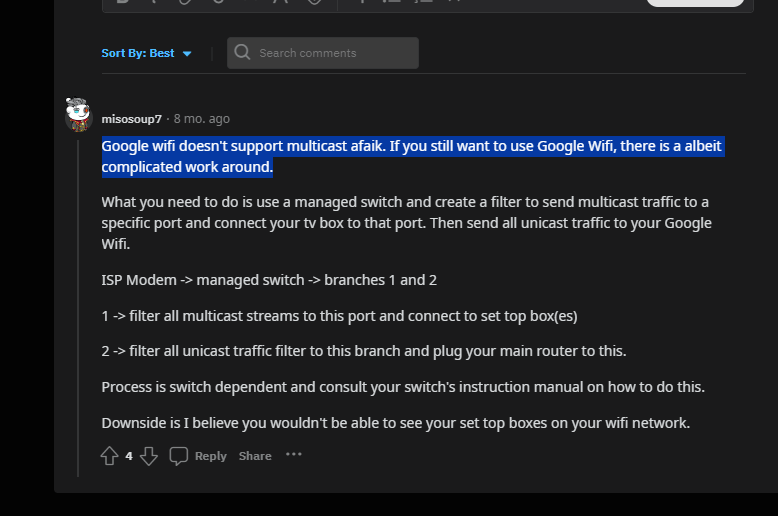The height and width of the screenshot is (516, 778).
Task: Click the Reply button text
Action: coord(210,456)
